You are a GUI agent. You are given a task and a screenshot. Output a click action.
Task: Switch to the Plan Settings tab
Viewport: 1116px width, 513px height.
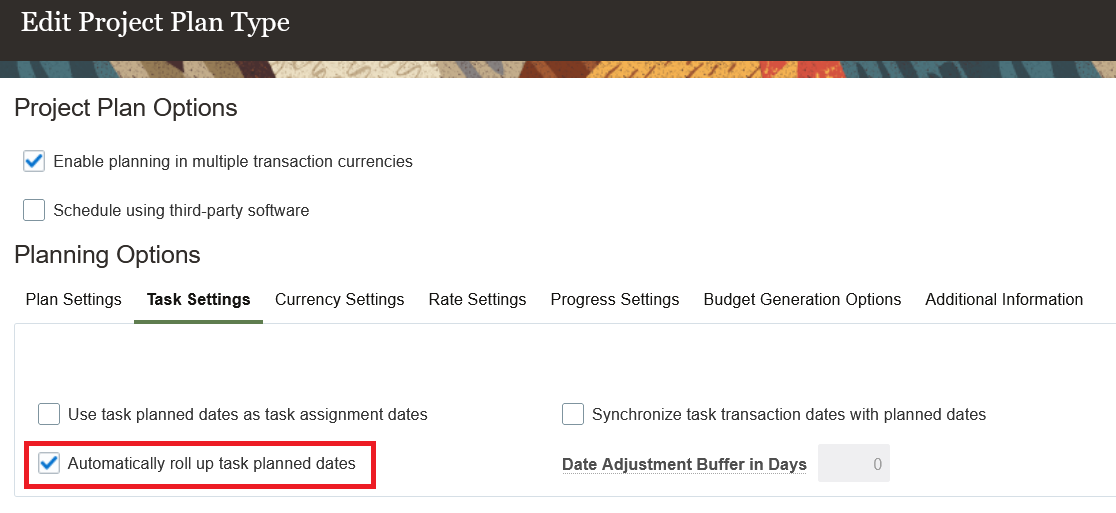click(x=73, y=300)
